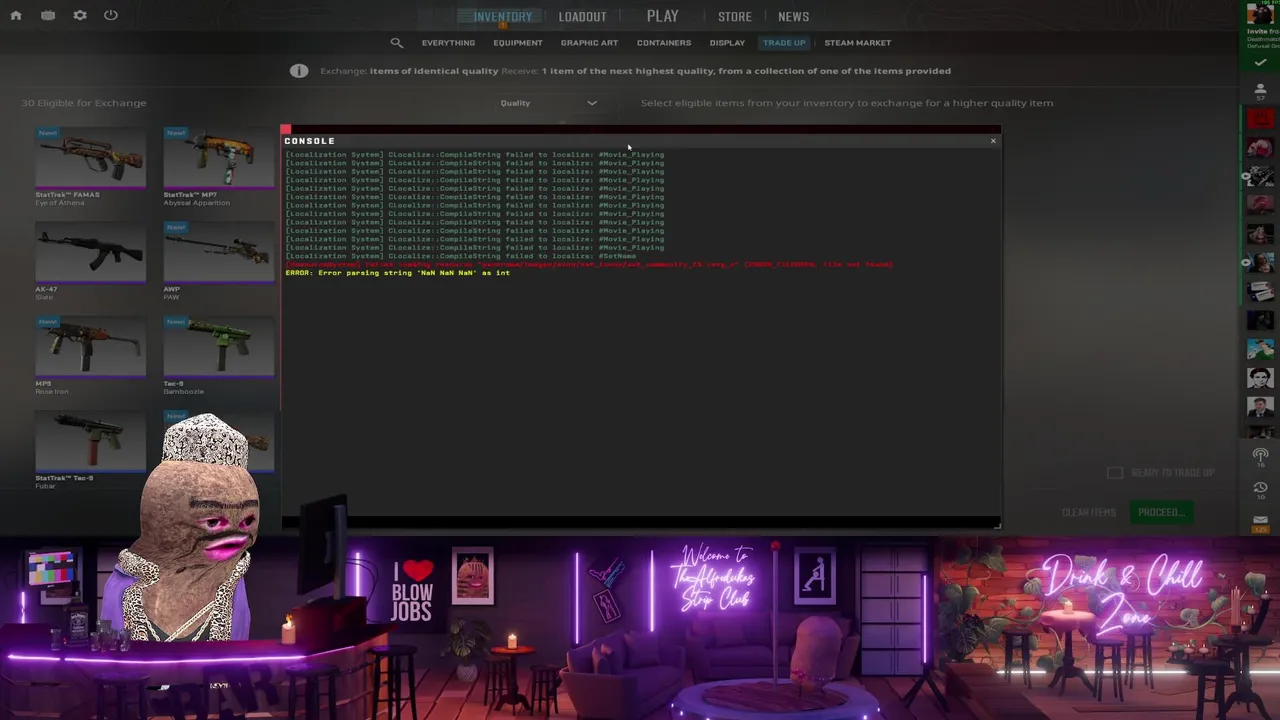Close the console window
The height and width of the screenshot is (720, 1280).
coord(993,141)
